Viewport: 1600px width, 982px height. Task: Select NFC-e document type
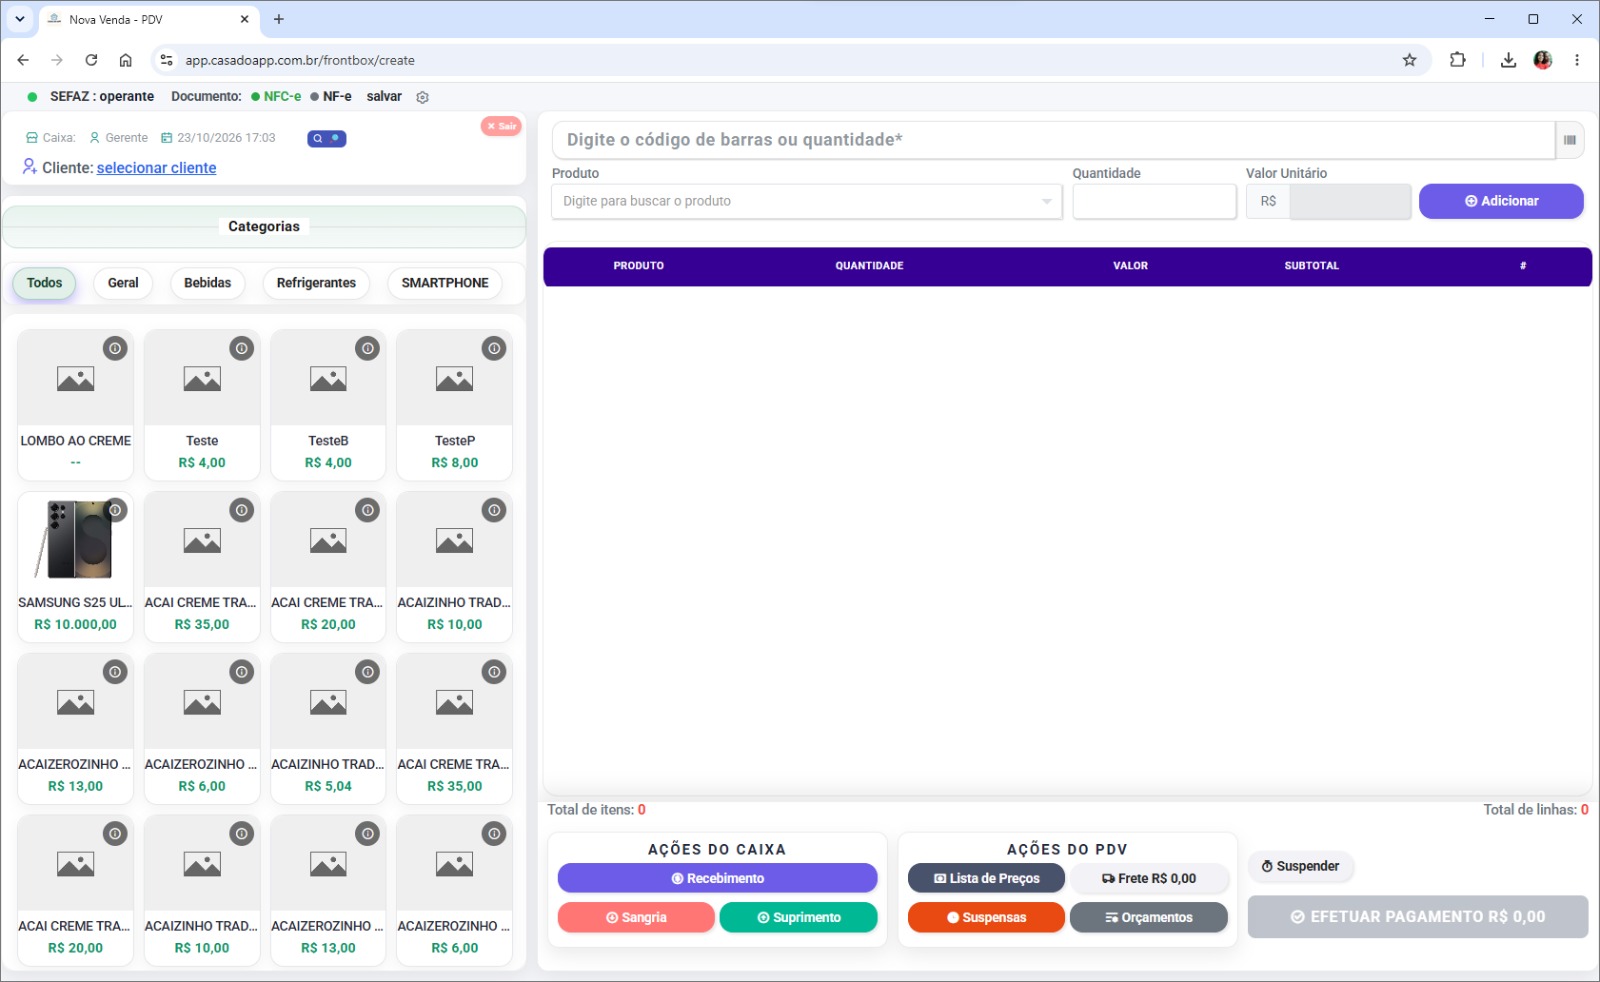click(276, 97)
